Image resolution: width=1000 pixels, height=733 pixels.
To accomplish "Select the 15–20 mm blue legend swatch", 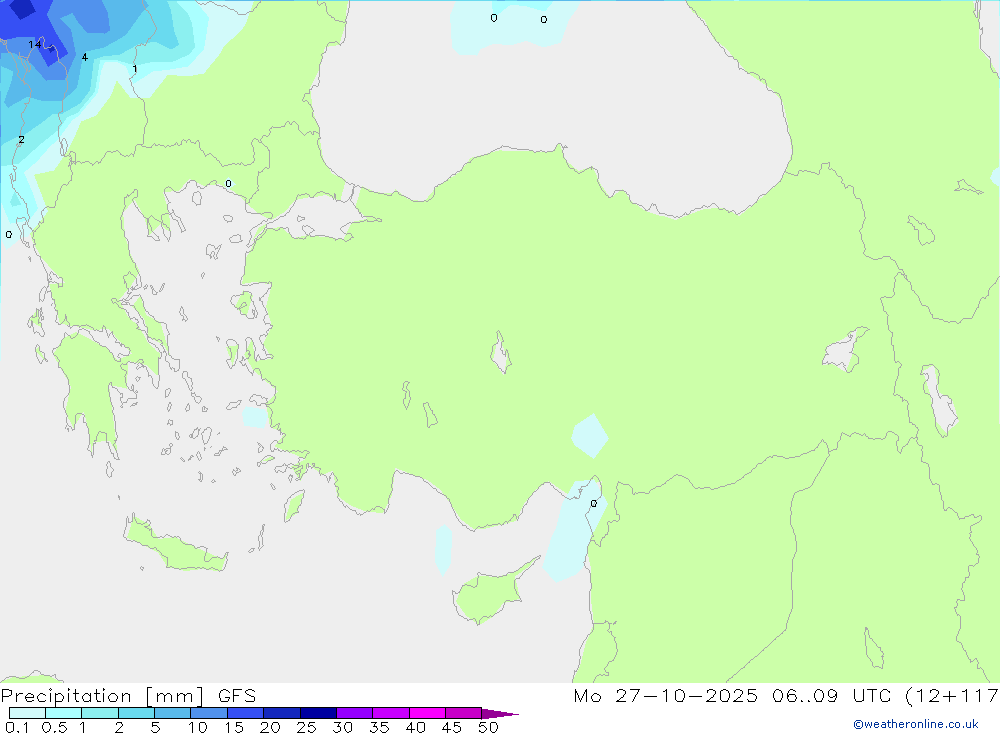I will pos(245,713).
